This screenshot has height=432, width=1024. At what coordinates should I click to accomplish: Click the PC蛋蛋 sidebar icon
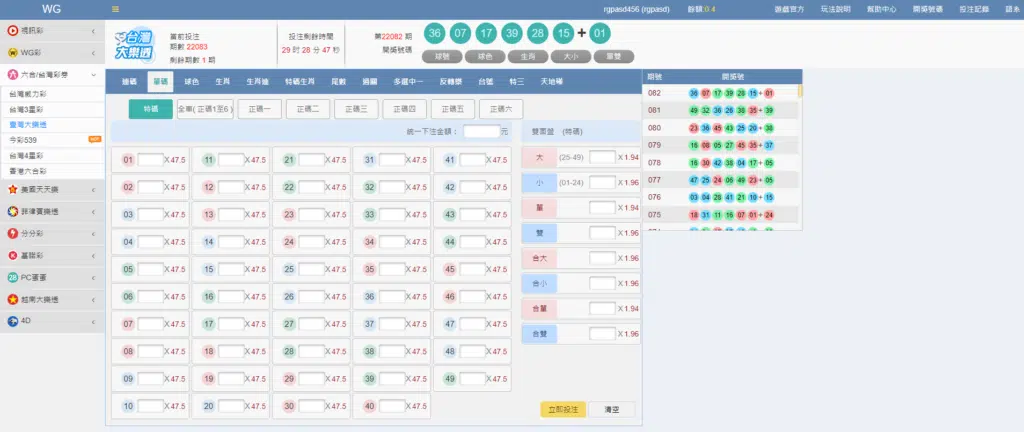click(12, 277)
